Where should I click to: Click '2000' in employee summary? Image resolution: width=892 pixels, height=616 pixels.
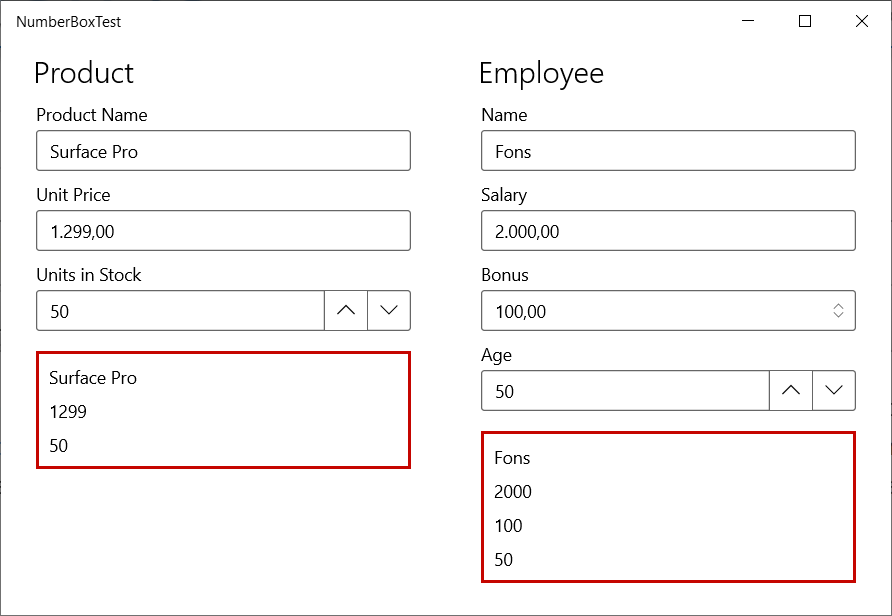[x=513, y=492]
